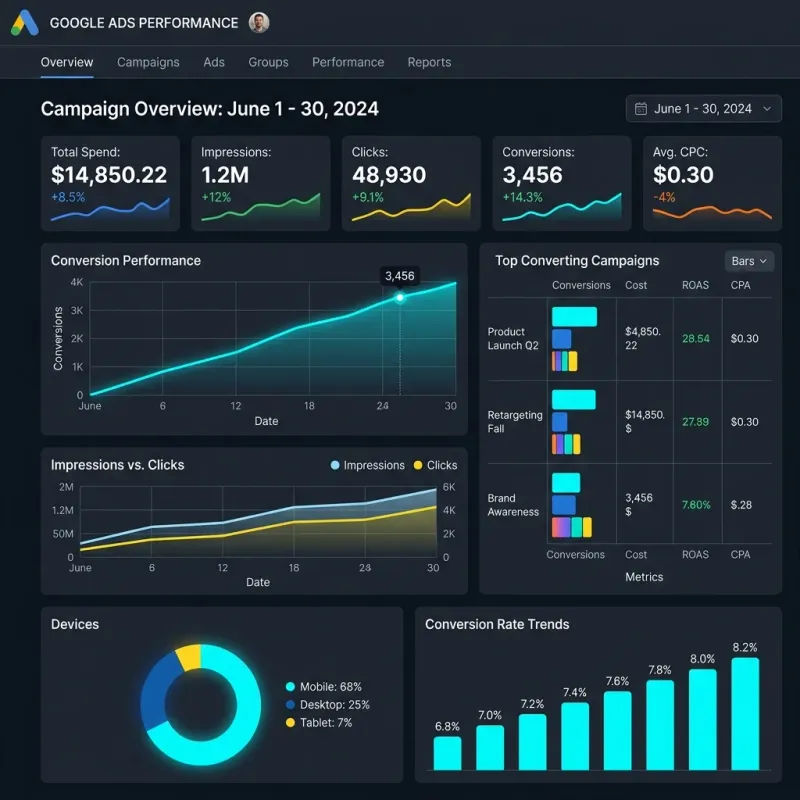Open the Campaigns tab
Image resolution: width=800 pixels, height=800 pixels.
[148, 62]
